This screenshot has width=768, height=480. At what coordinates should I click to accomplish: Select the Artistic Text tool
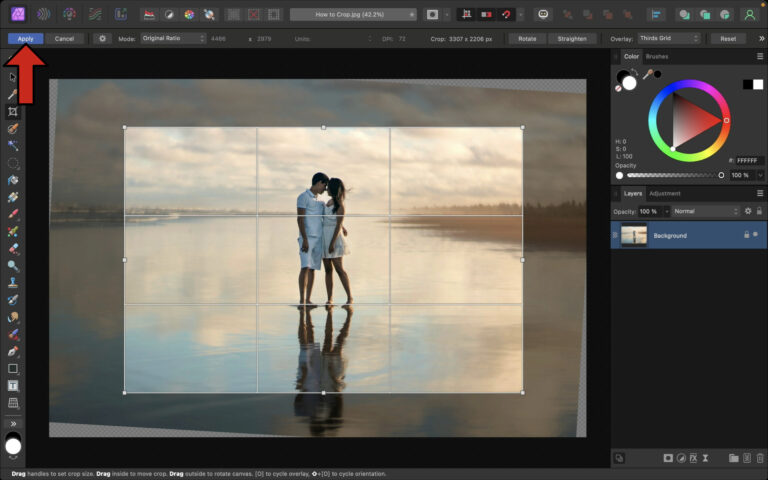tap(13, 386)
